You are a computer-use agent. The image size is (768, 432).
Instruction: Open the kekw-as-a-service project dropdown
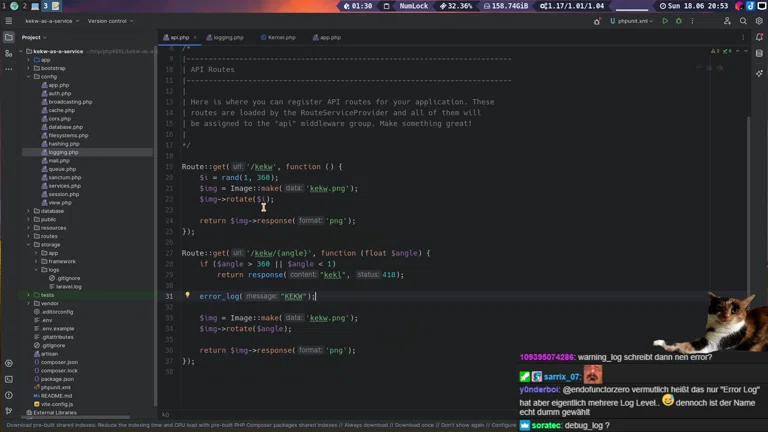(52, 21)
